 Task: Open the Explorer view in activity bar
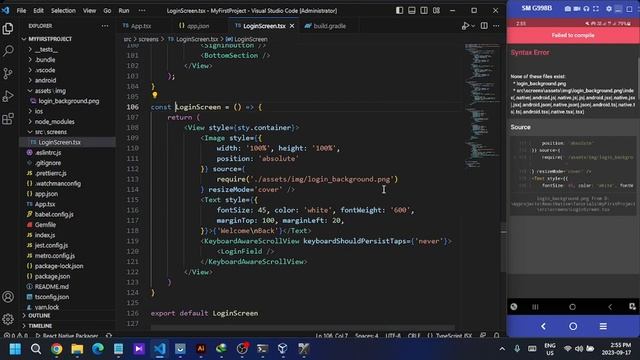[8, 29]
